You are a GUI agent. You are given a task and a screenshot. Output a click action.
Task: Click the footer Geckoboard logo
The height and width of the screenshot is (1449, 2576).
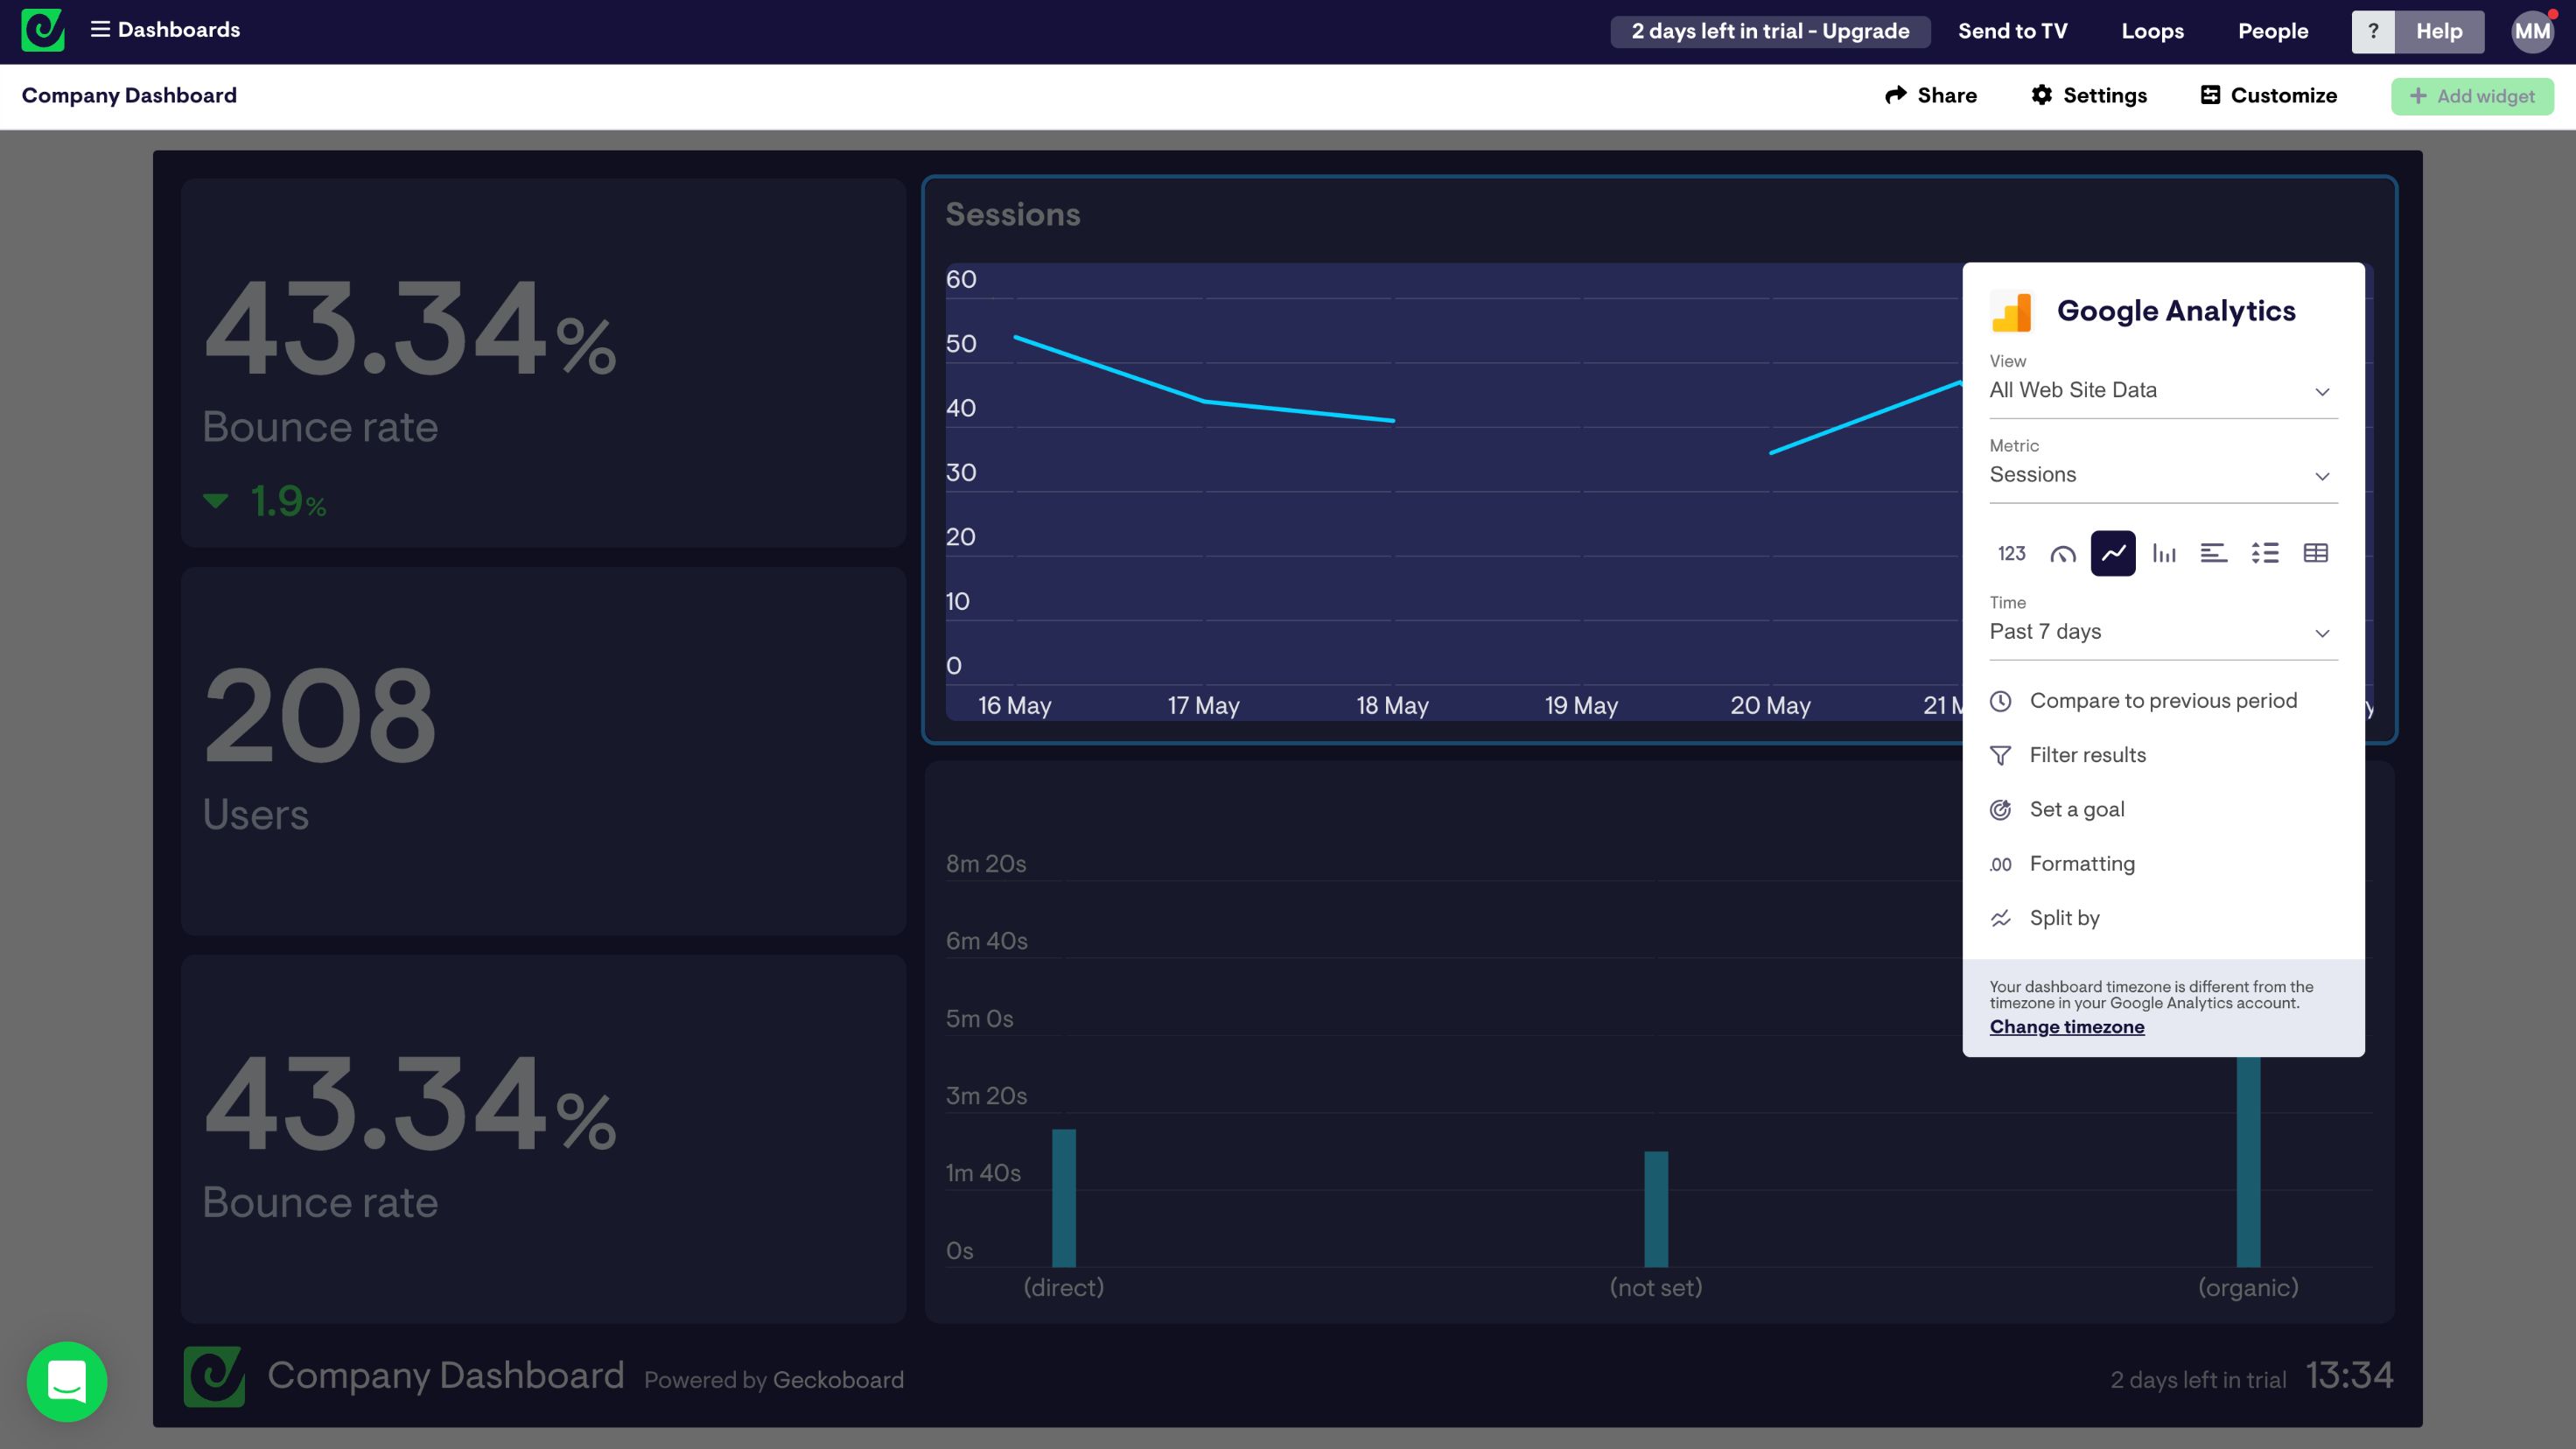pos(214,1376)
